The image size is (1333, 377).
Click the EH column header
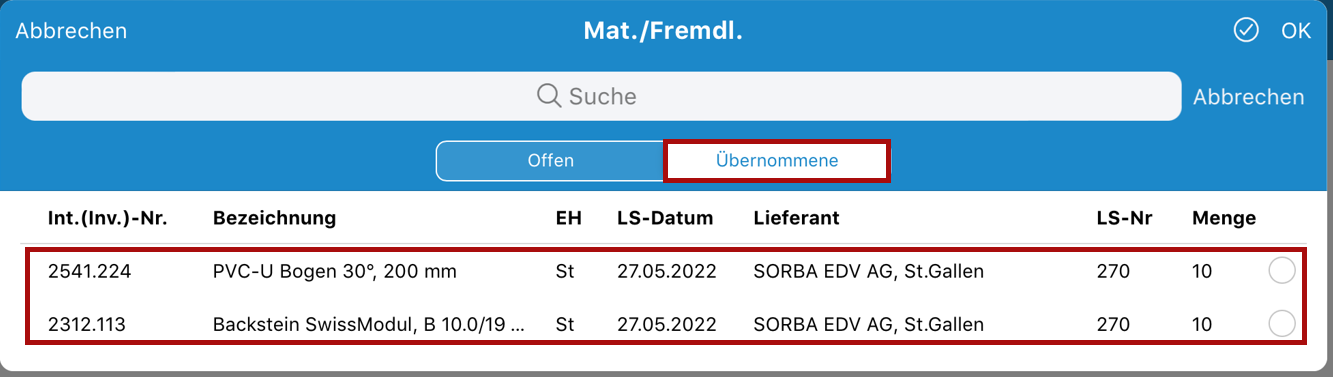click(x=567, y=218)
